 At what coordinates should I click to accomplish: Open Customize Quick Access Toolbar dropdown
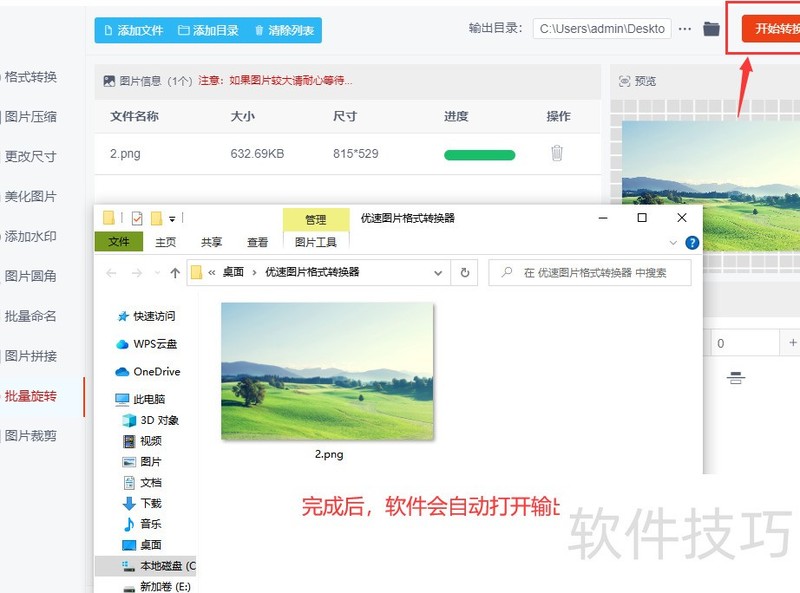point(172,218)
